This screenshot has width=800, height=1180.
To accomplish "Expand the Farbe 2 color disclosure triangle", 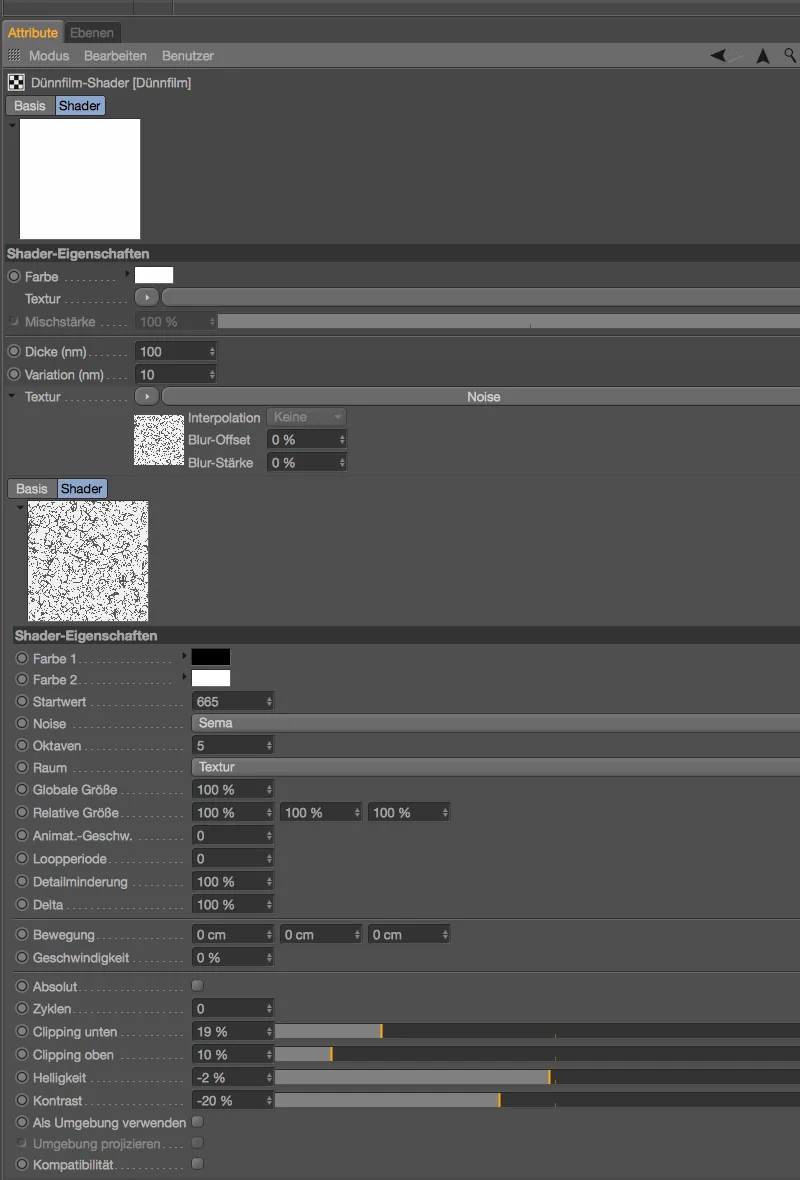I will (184, 677).
